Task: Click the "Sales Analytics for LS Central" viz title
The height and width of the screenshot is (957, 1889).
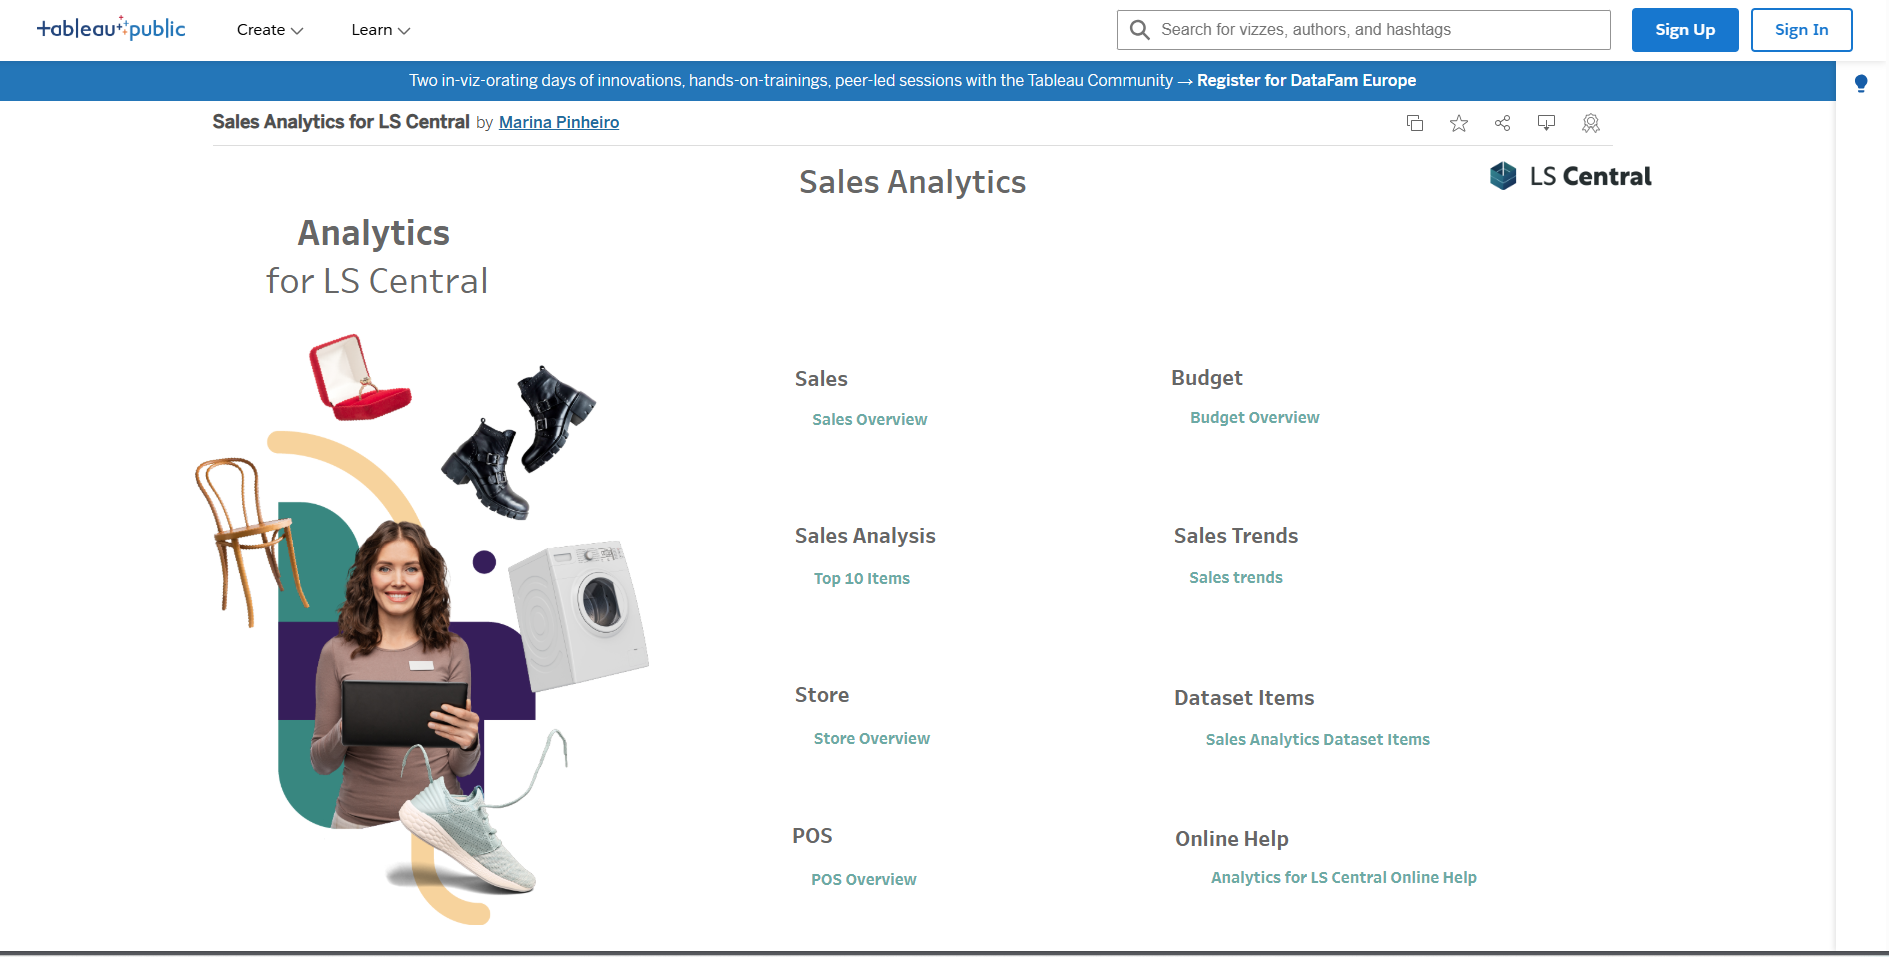Action: click(x=341, y=122)
